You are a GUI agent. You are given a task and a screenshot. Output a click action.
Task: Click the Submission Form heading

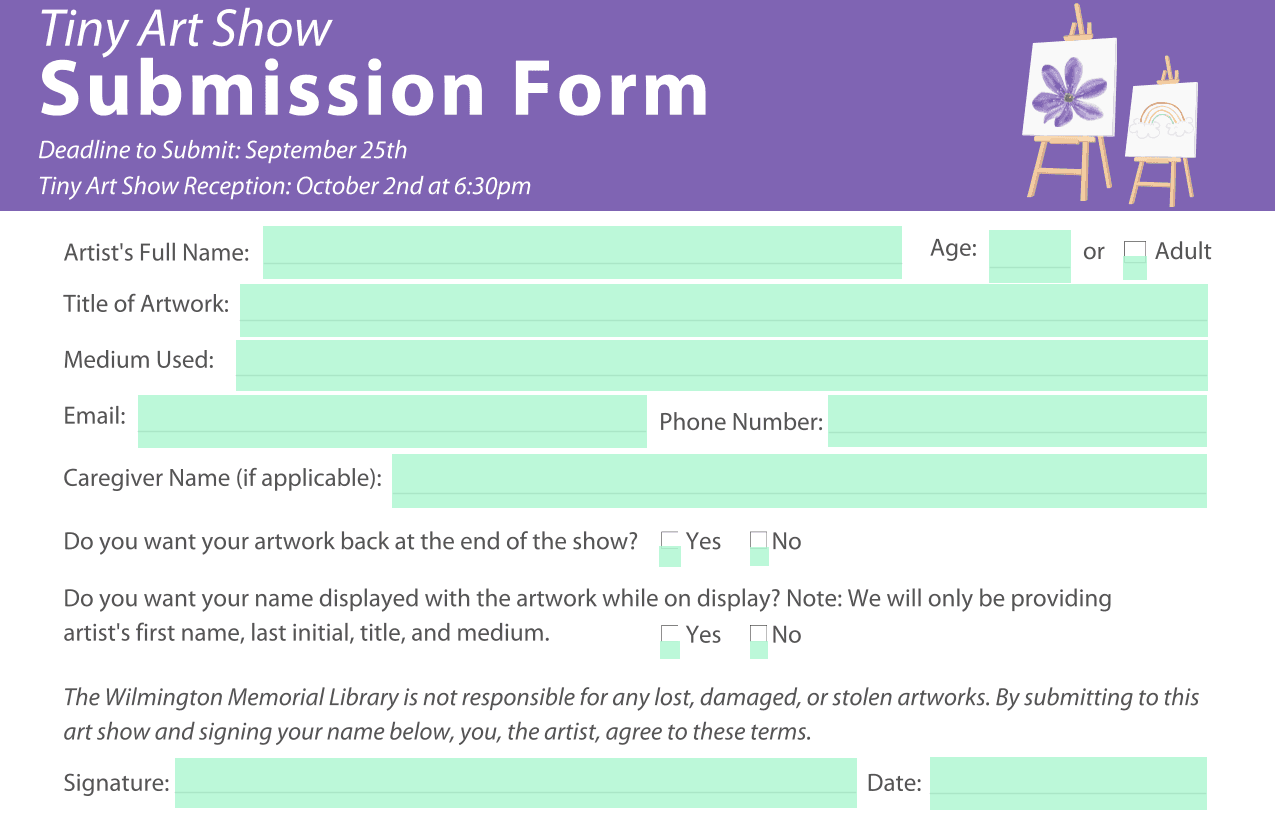click(x=374, y=90)
